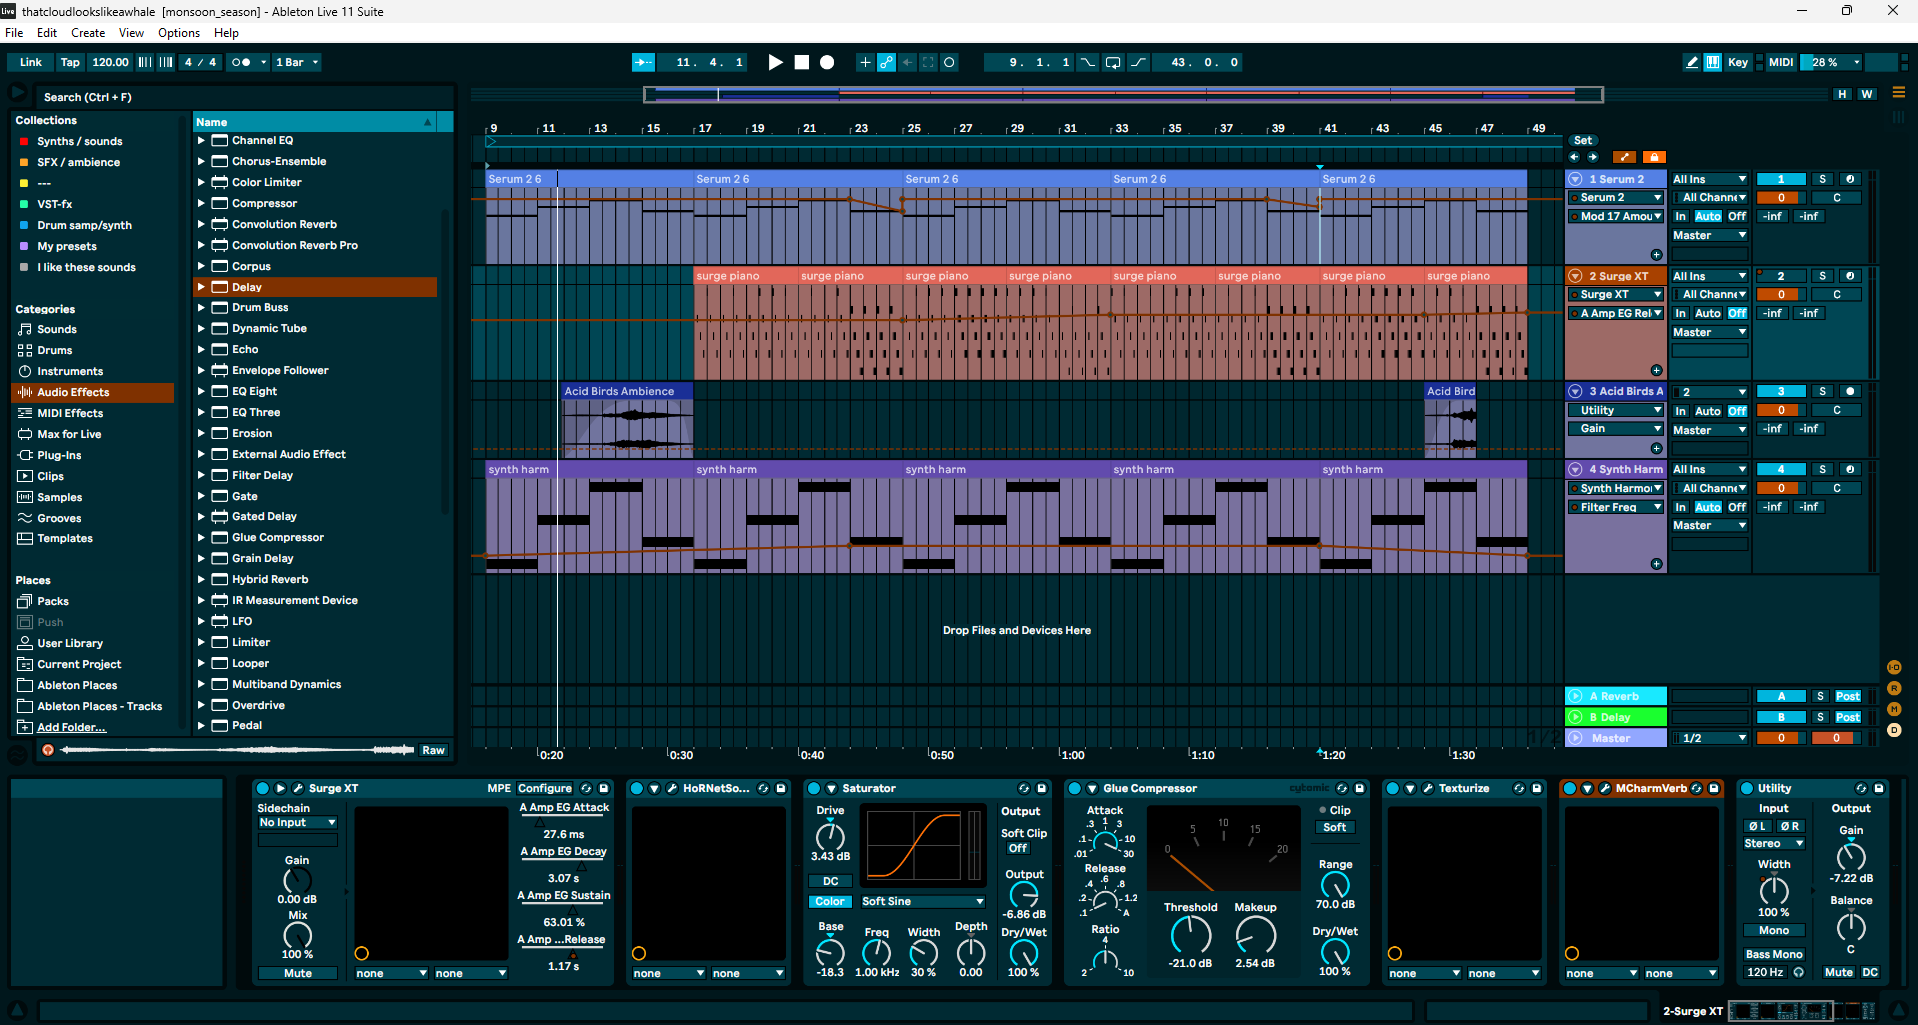Solo the 1 Serum 2 track
Screen dimensions: 1918x1025
tap(1822, 179)
